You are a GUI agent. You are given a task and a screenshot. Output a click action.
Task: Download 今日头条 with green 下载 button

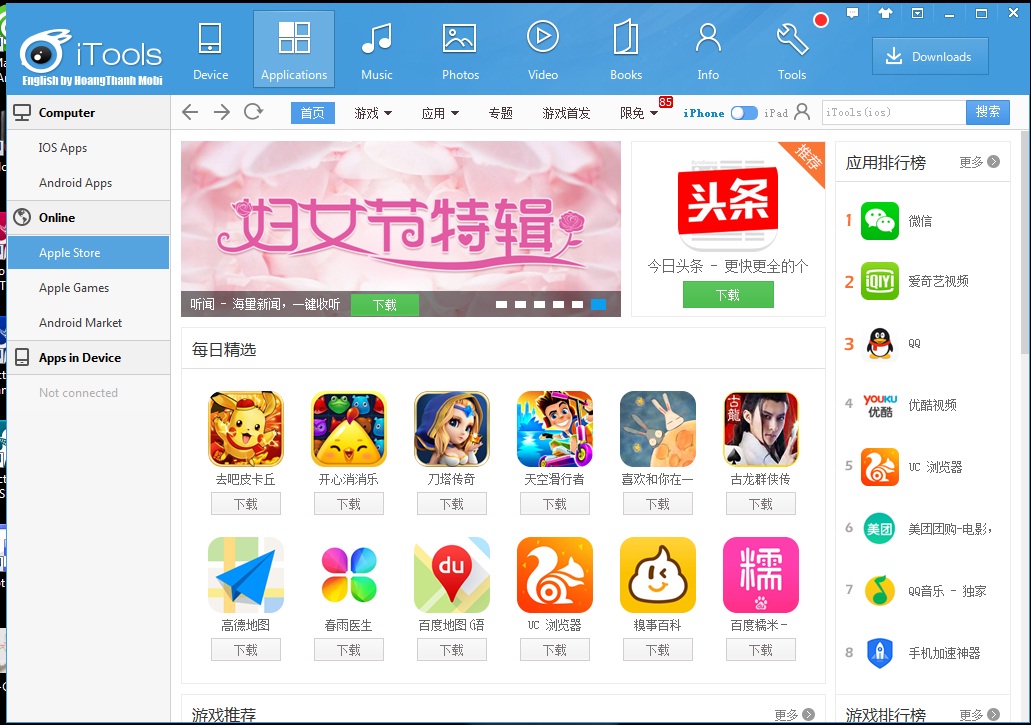click(x=728, y=294)
